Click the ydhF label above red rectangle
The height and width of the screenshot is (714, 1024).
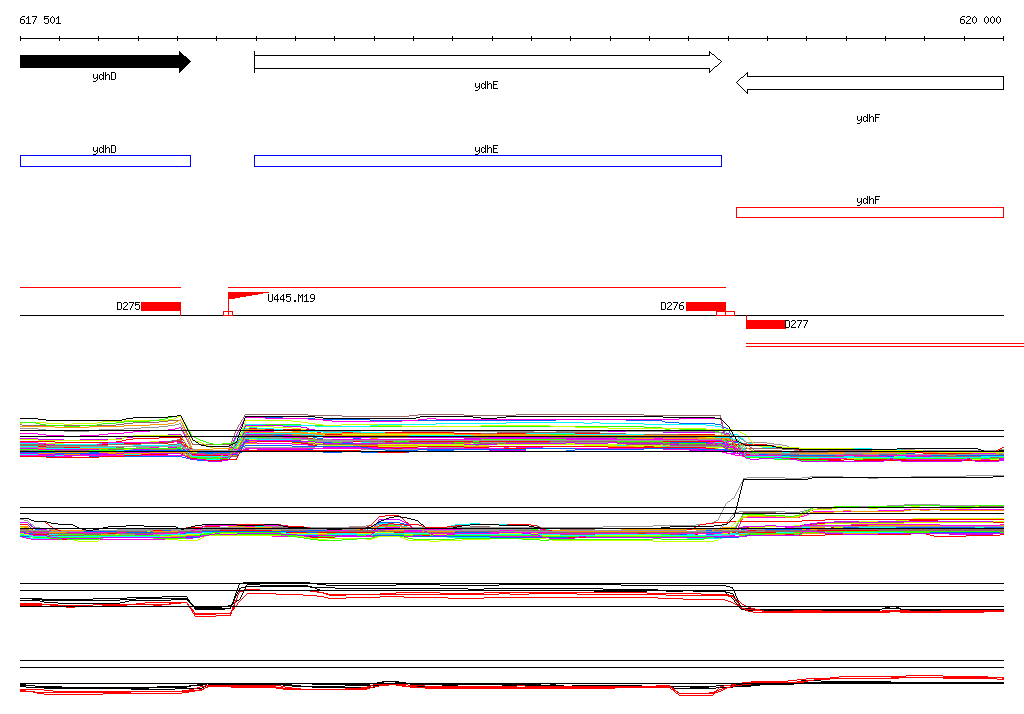coord(868,201)
